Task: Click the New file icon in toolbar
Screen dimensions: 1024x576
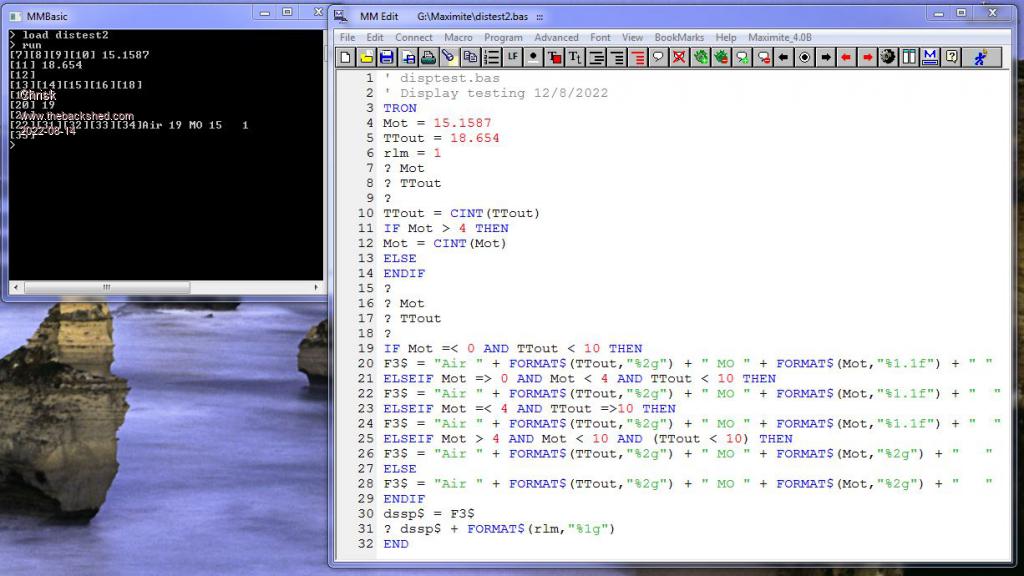Action: pyautogui.click(x=346, y=57)
